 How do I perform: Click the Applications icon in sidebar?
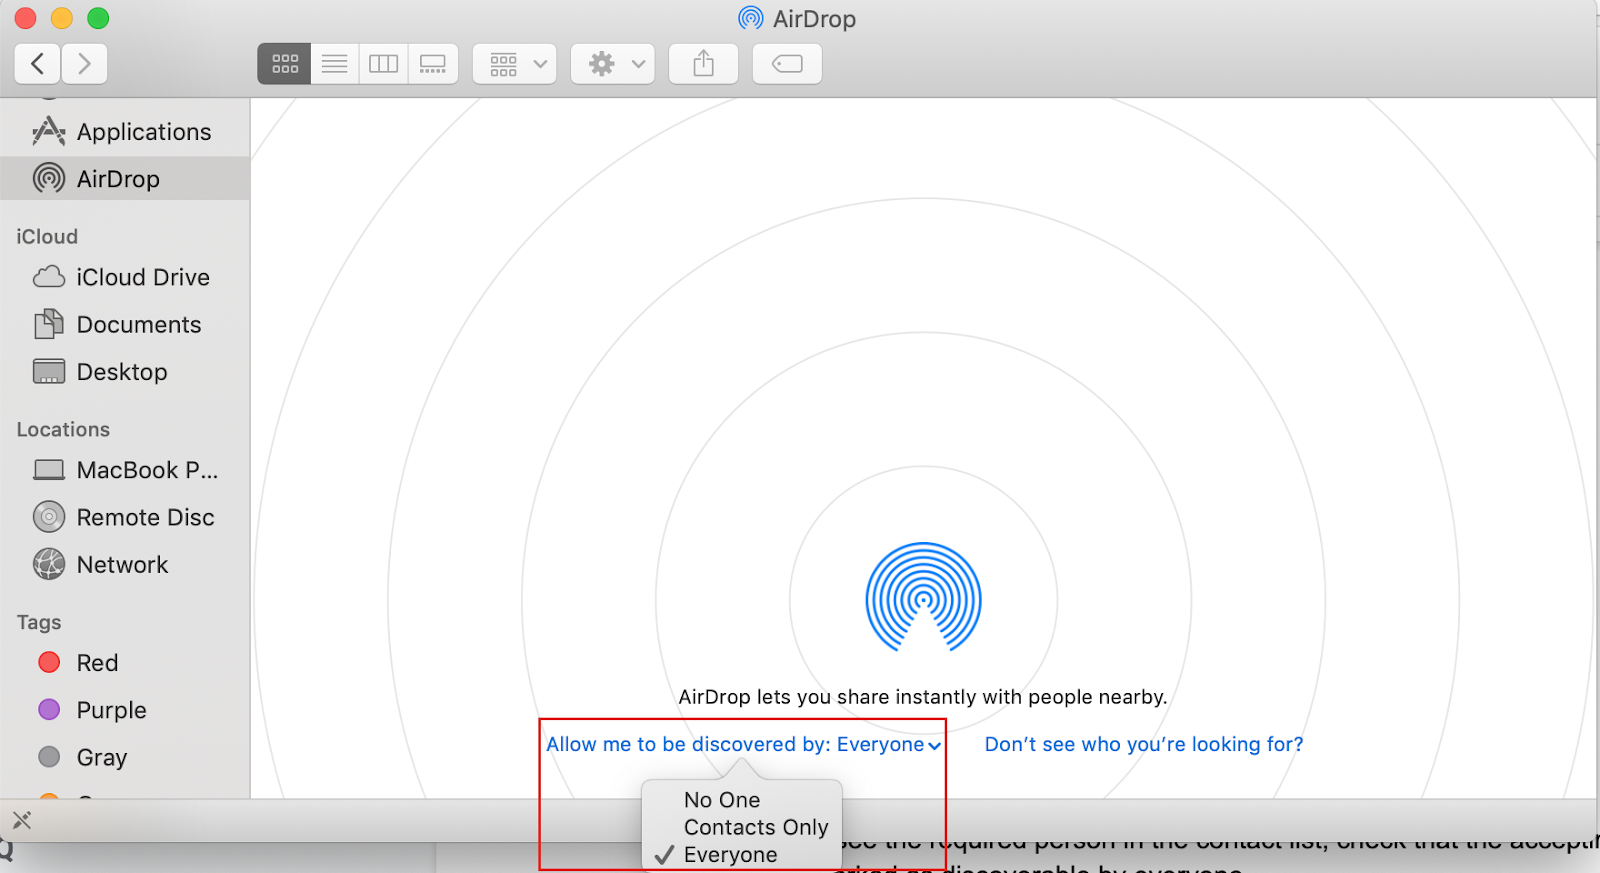(x=48, y=131)
